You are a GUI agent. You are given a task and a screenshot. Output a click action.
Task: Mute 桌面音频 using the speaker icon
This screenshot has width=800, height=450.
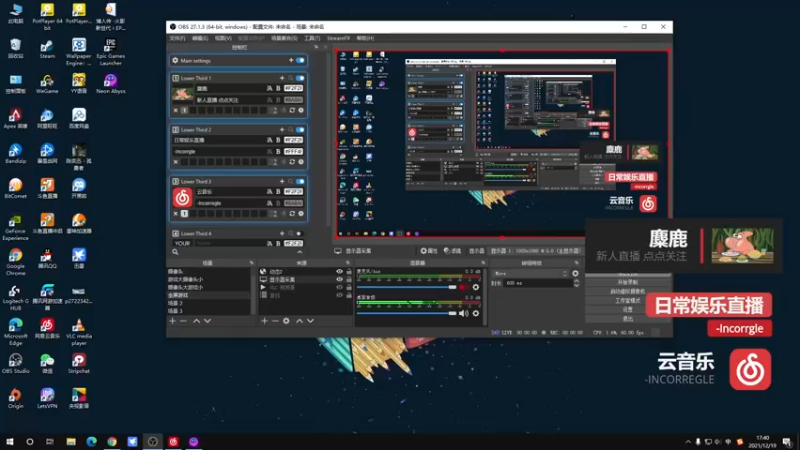point(463,313)
